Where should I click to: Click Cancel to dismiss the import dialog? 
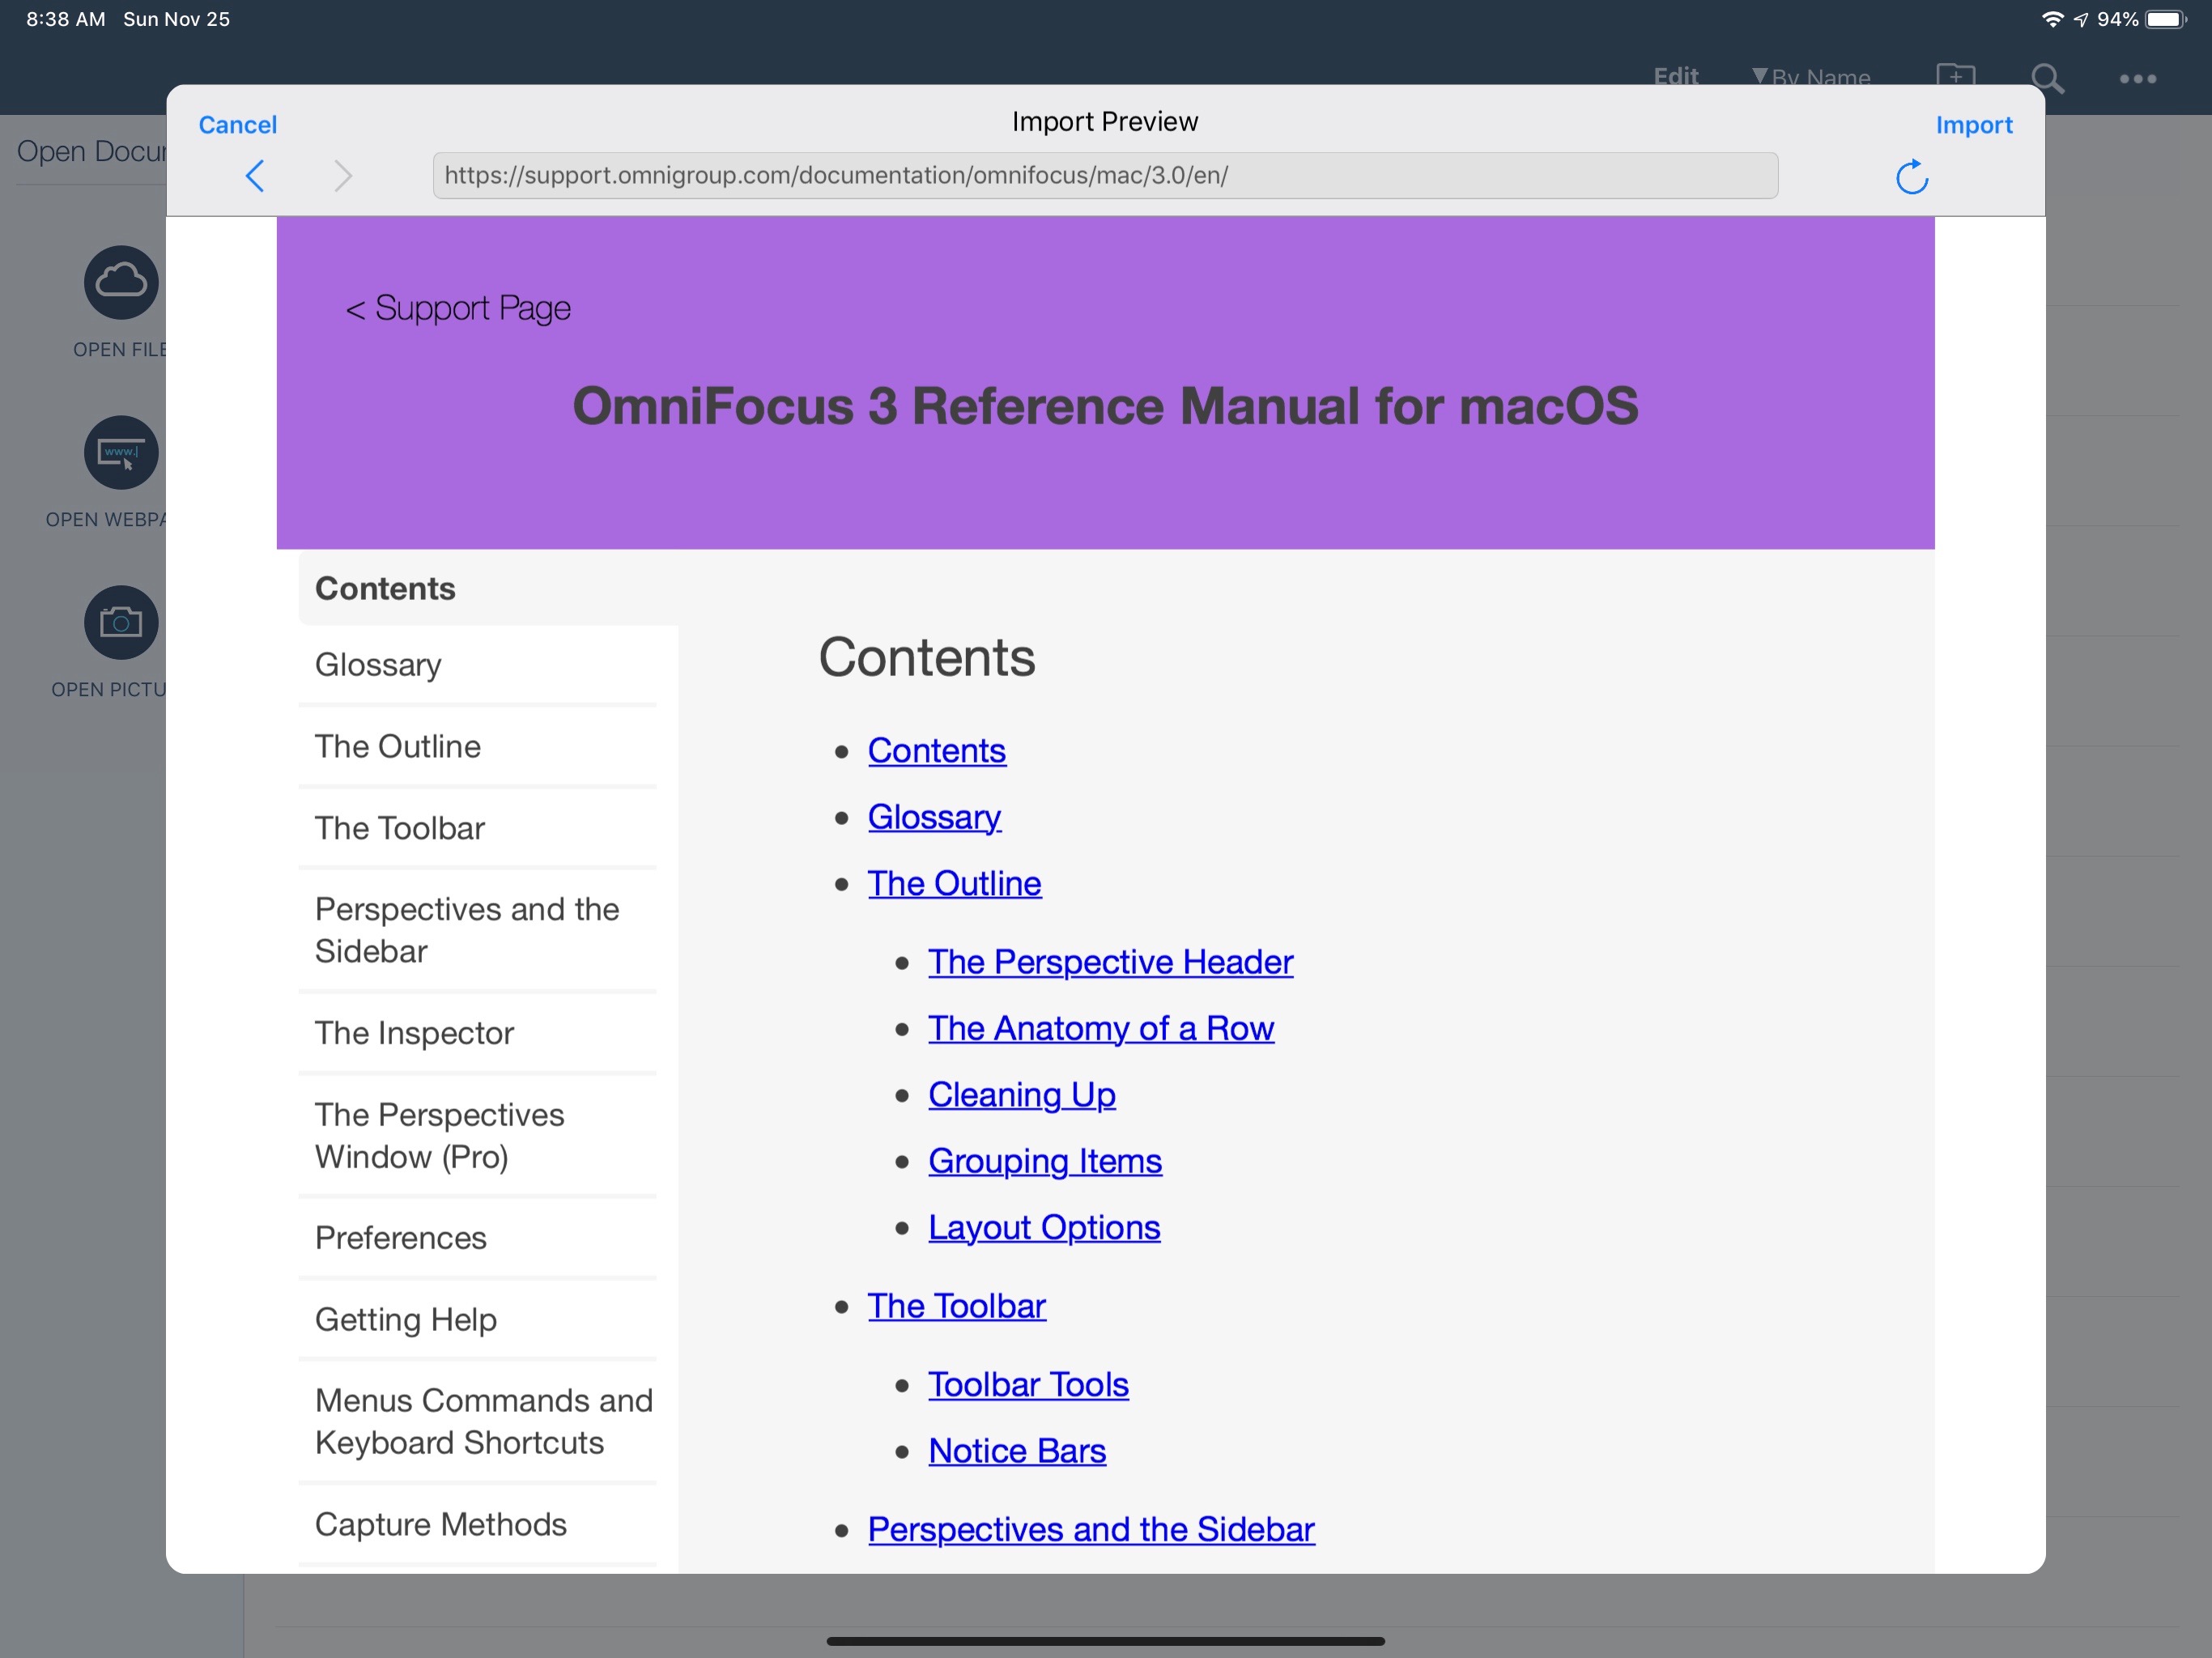[x=239, y=122]
